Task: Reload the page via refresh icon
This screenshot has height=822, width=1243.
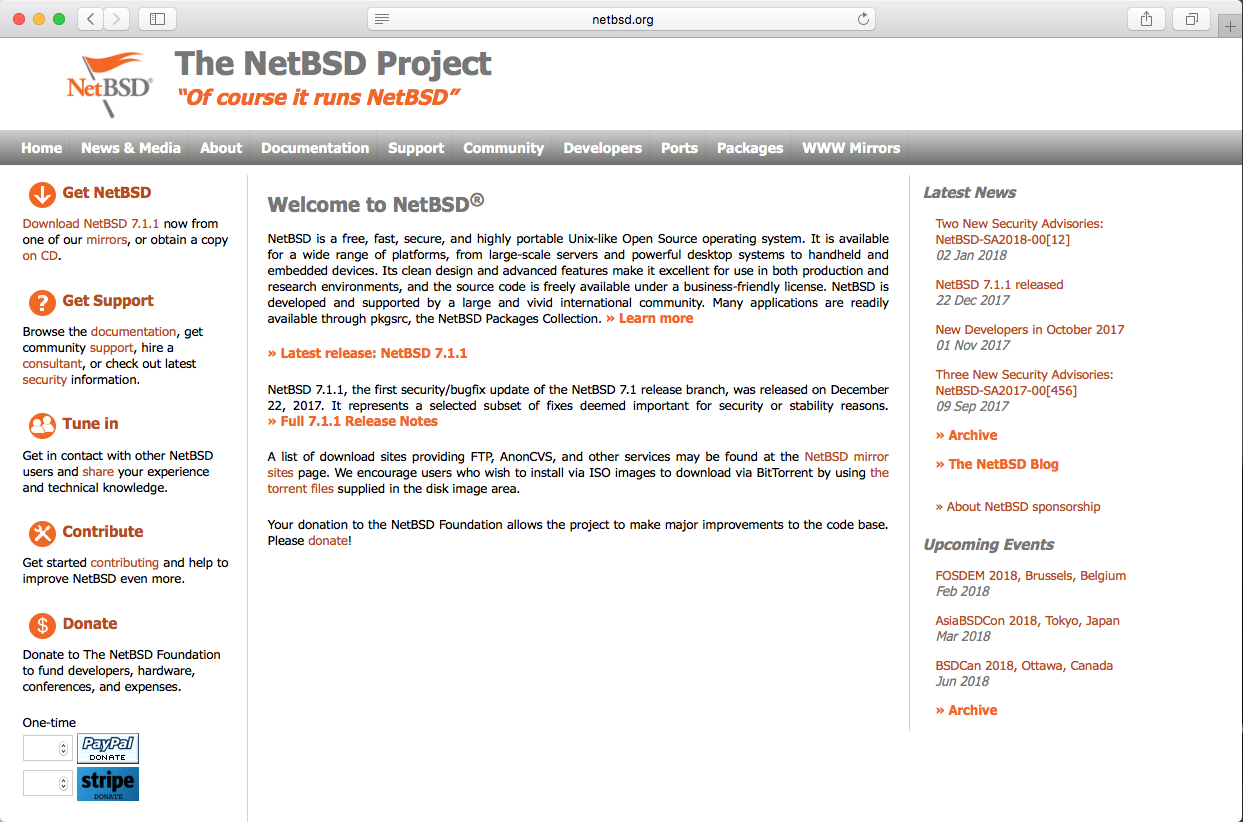Action: (864, 19)
